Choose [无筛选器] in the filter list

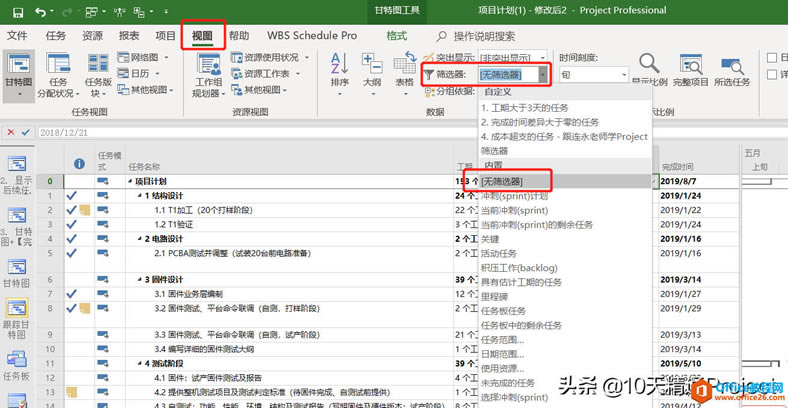coord(565,181)
